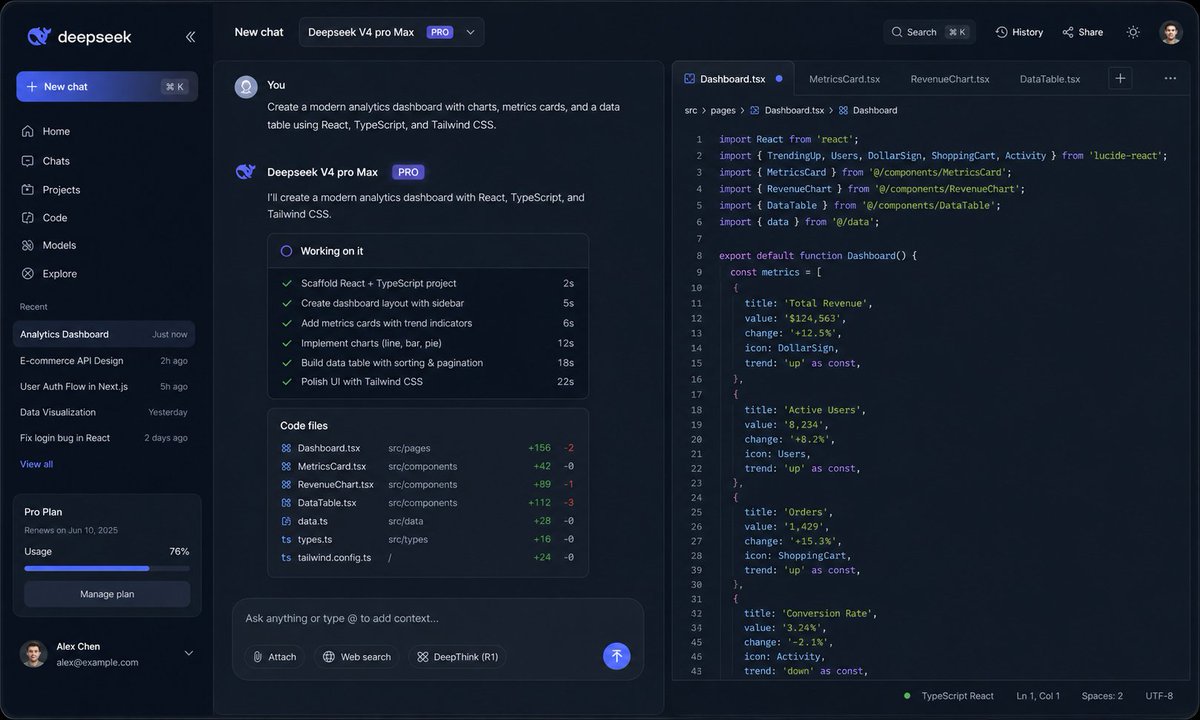Expand Alex Chen account menu chevron
1200x720 pixels.
pyautogui.click(x=189, y=654)
